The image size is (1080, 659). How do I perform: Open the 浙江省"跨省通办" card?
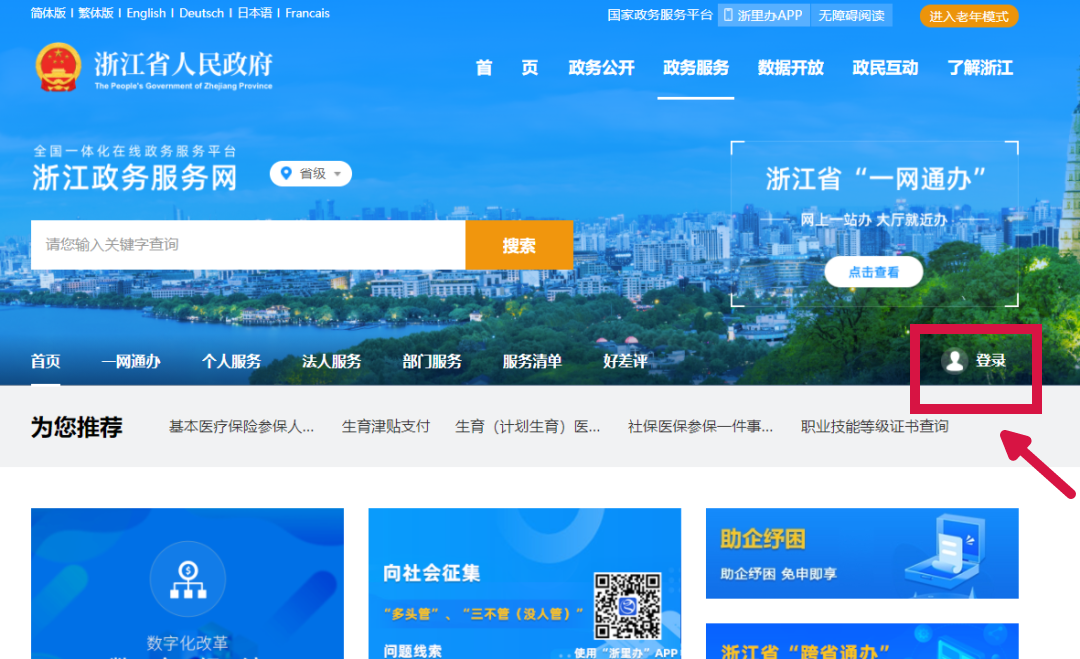[x=862, y=641]
